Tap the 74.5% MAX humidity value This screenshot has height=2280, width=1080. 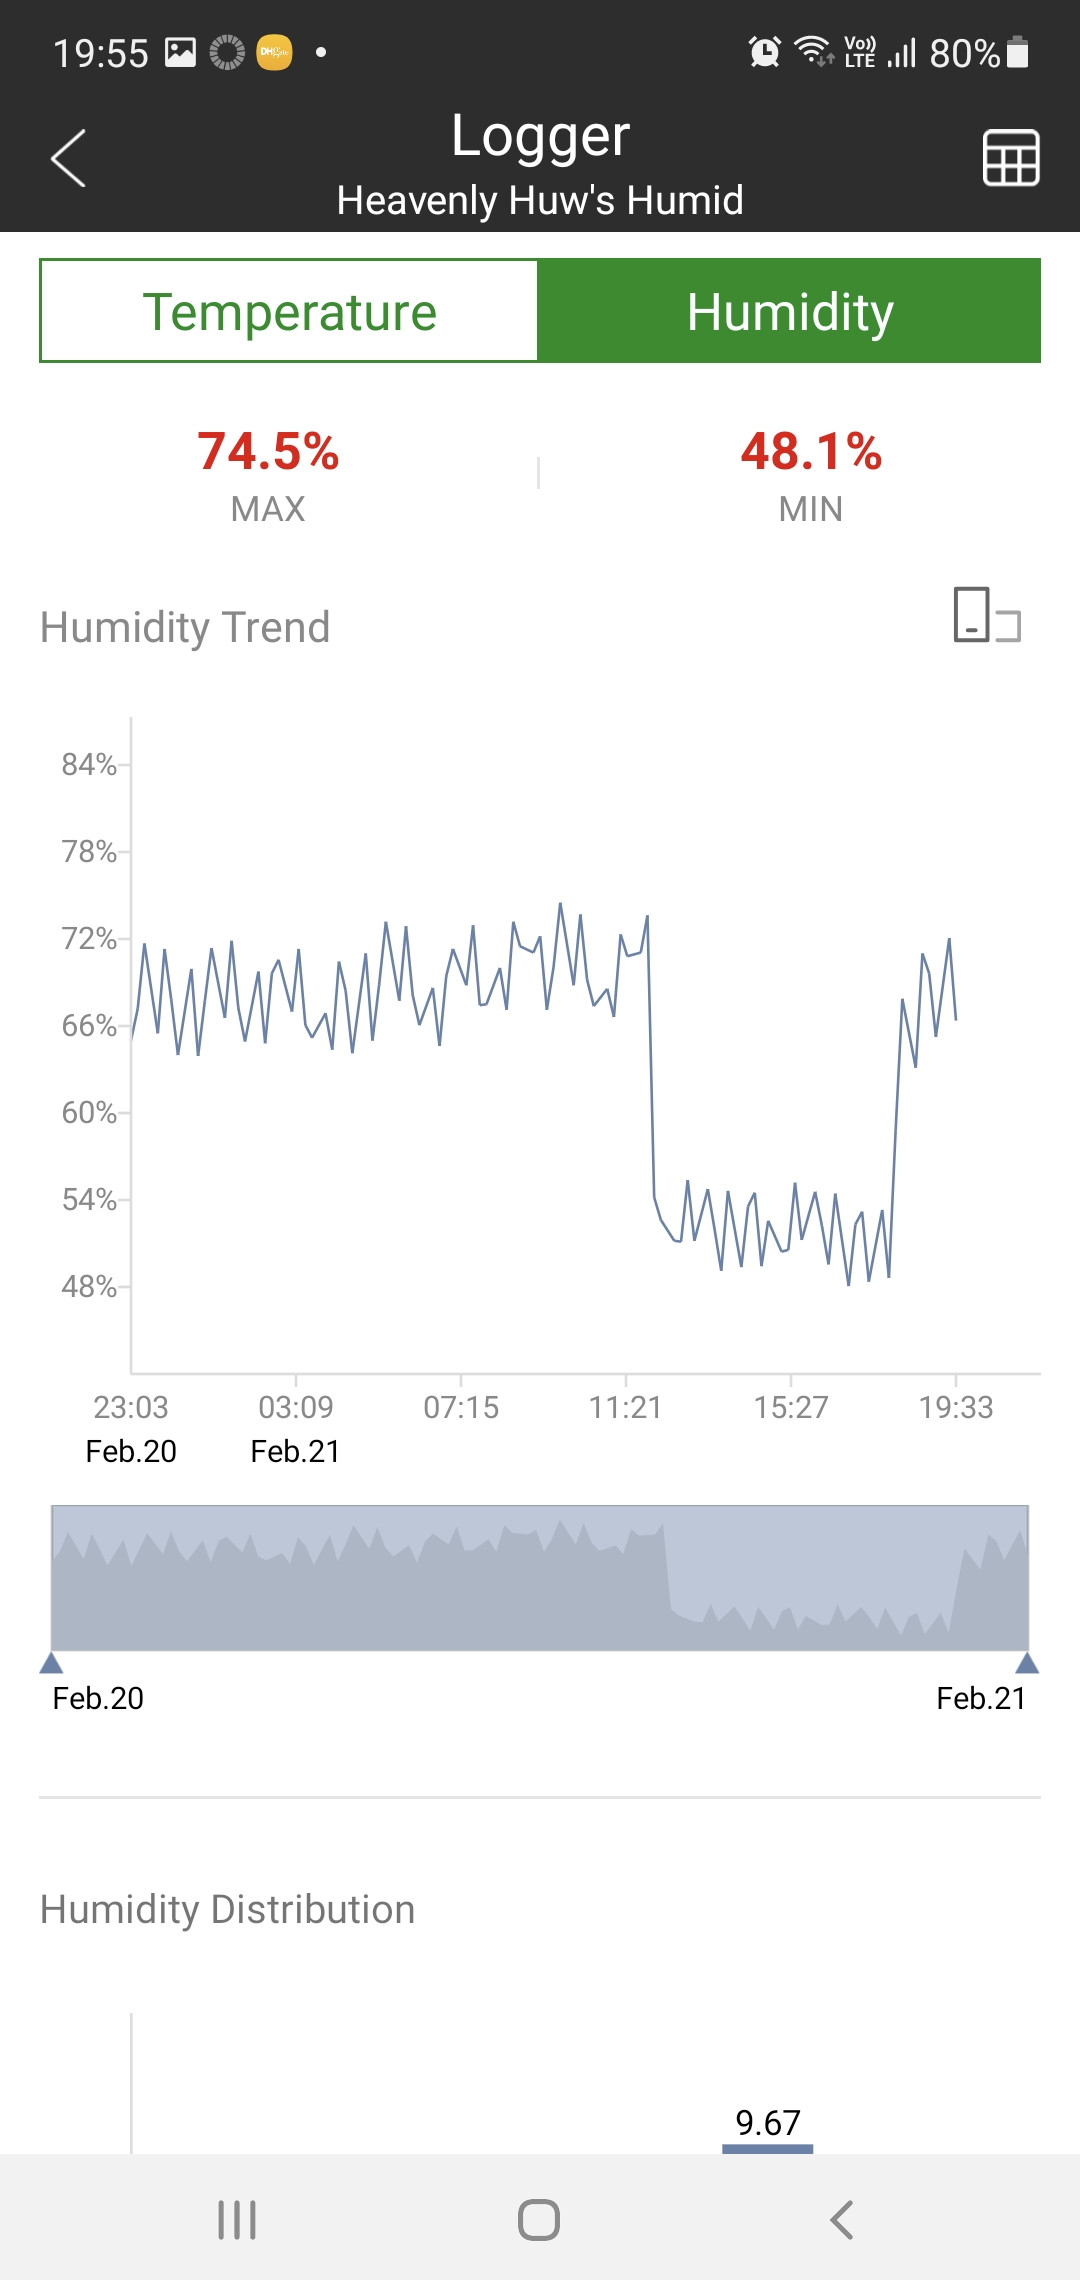click(268, 451)
